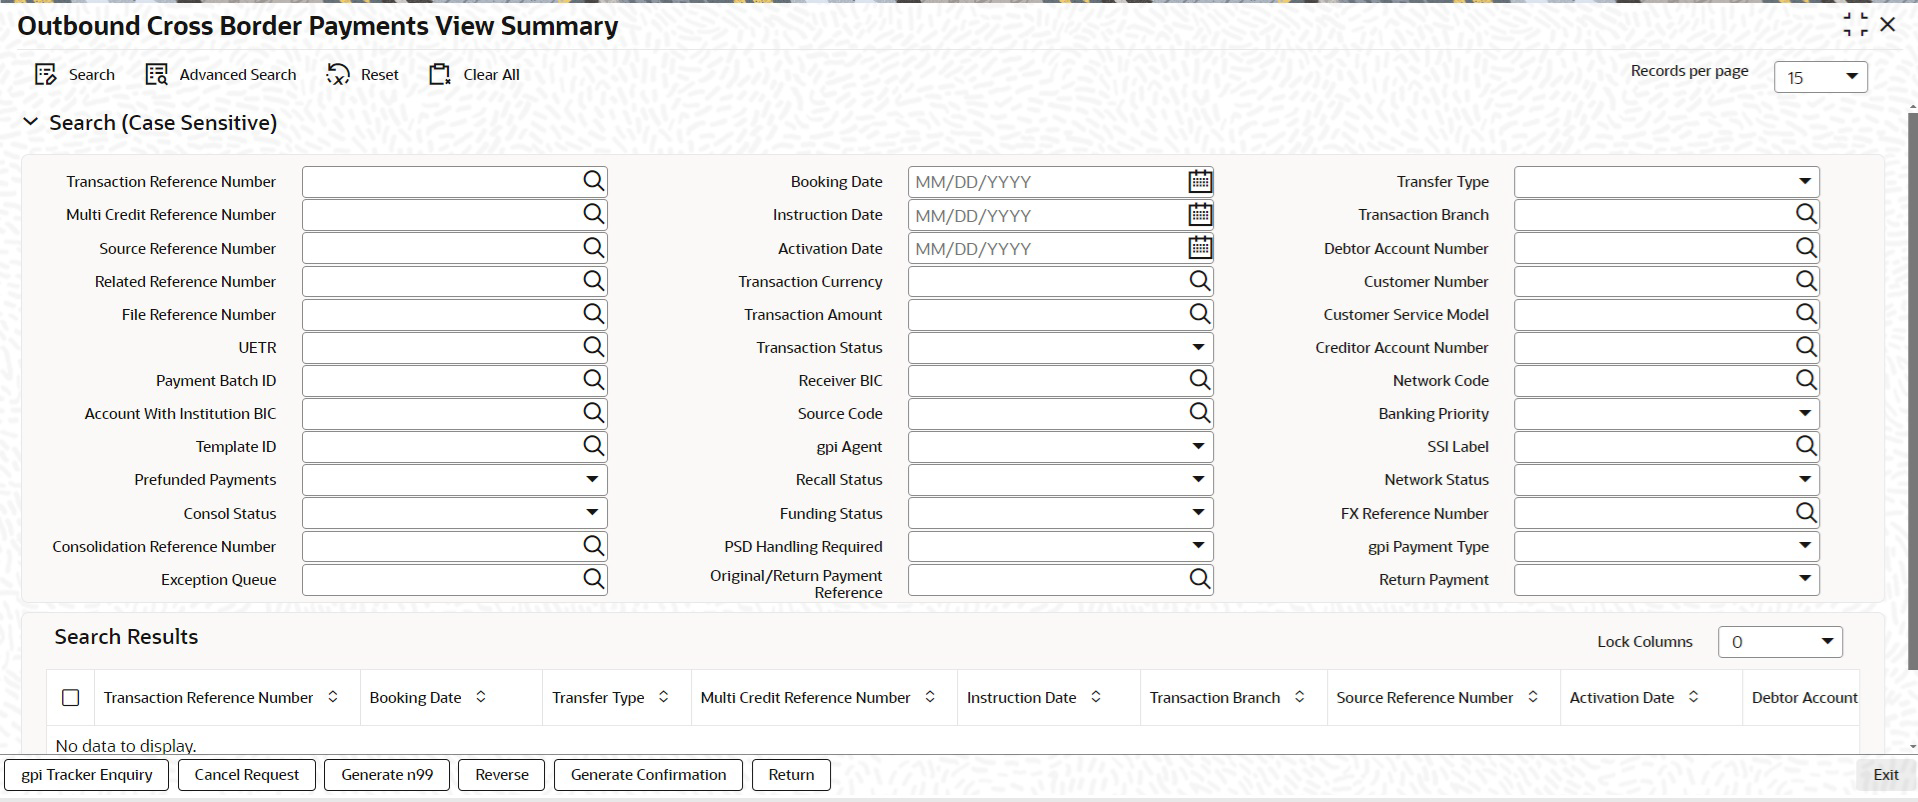
Task: Open lookup for Source Code
Action: pyautogui.click(x=1200, y=413)
